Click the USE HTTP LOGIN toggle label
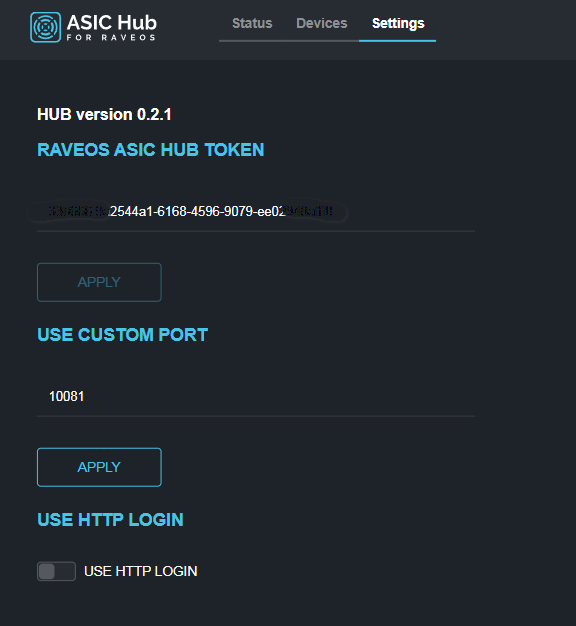Image resolution: width=576 pixels, height=626 pixels. tap(141, 571)
